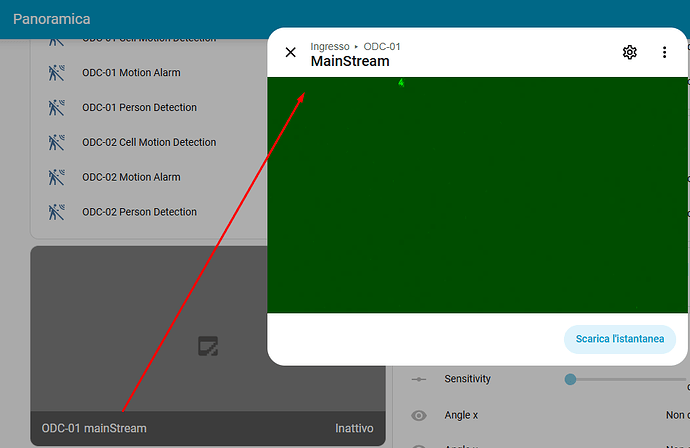Click motion icon beside ODC-02 Cell Motion Detection
Image resolution: width=690 pixels, height=448 pixels.
[56, 142]
